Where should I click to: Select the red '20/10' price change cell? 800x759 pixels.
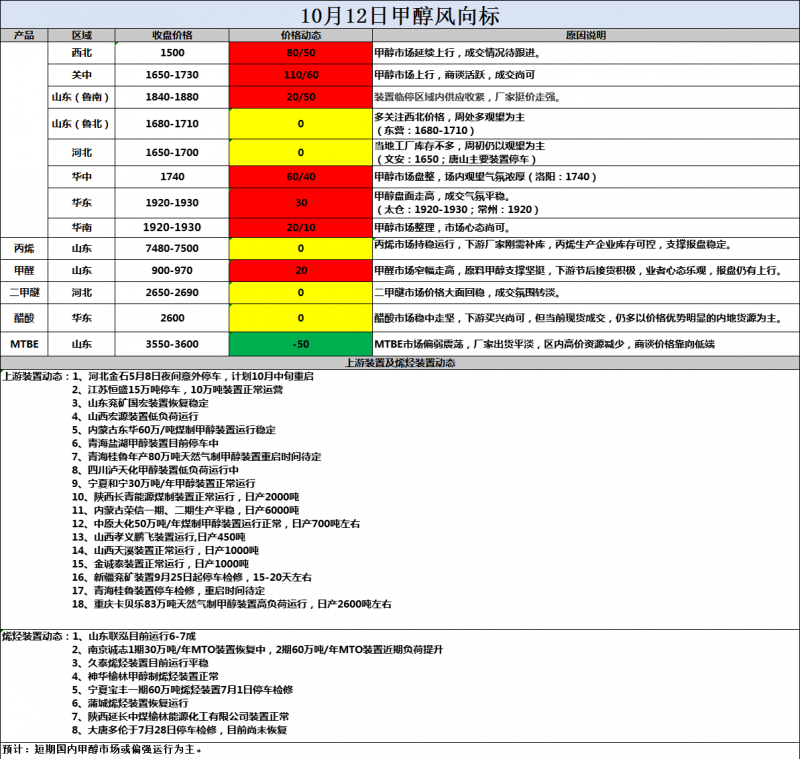click(301, 227)
